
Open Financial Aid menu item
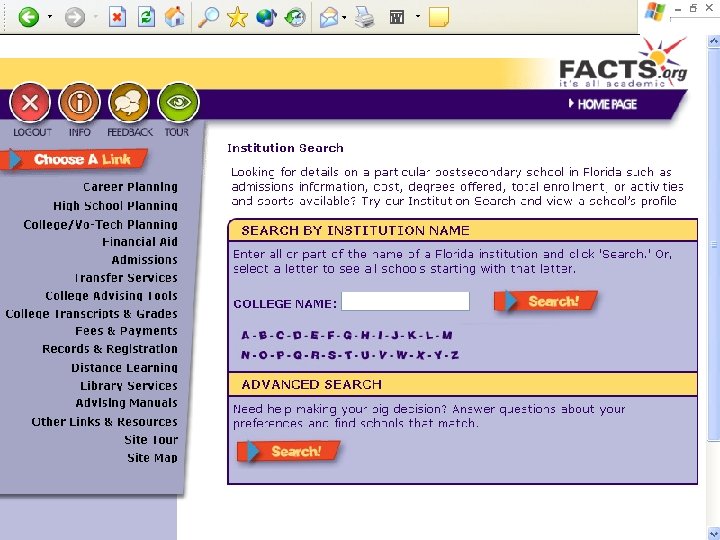[x=140, y=242]
